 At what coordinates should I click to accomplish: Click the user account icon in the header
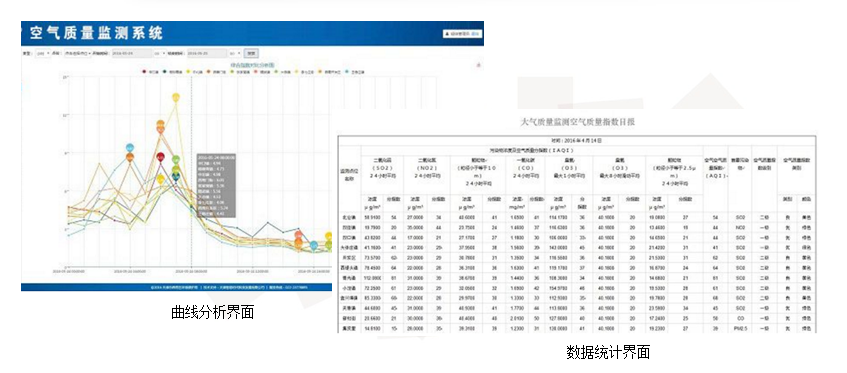[x=447, y=33]
